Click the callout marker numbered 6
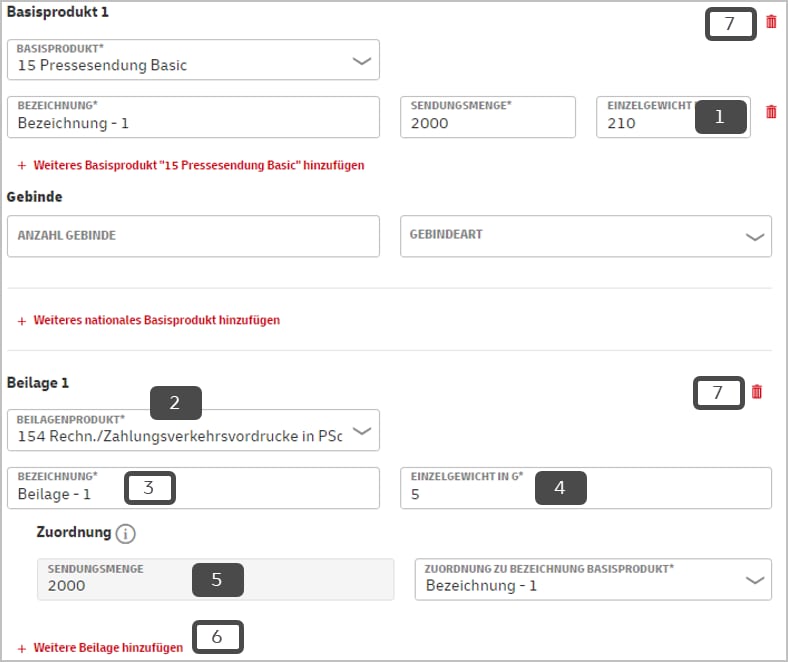788x662 pixels. [218, 637]
